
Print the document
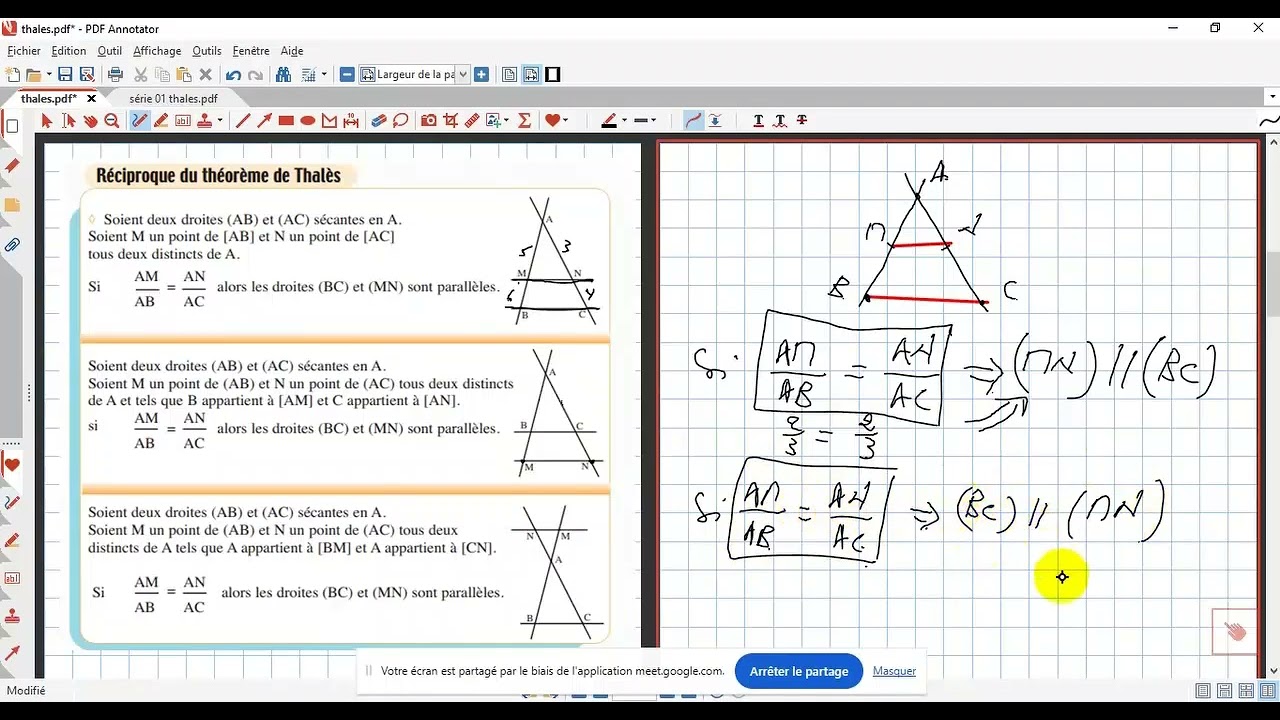(x=115, y=74)
